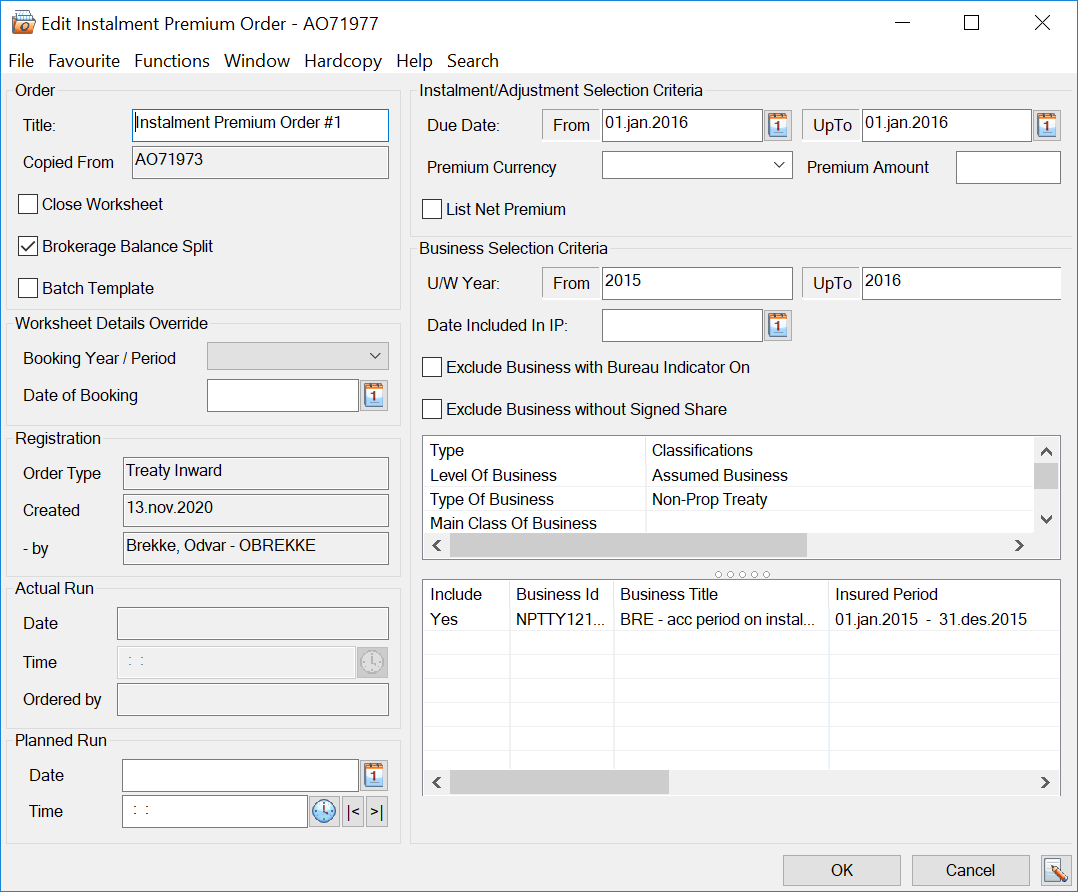Click the |< button beside Planned Run Time

point(353,812)
